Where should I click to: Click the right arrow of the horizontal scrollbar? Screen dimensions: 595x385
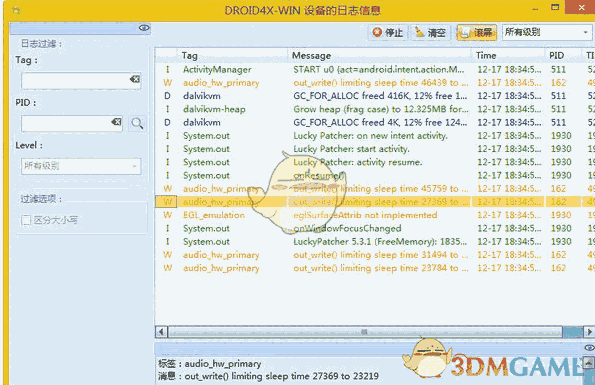[589, 332]
